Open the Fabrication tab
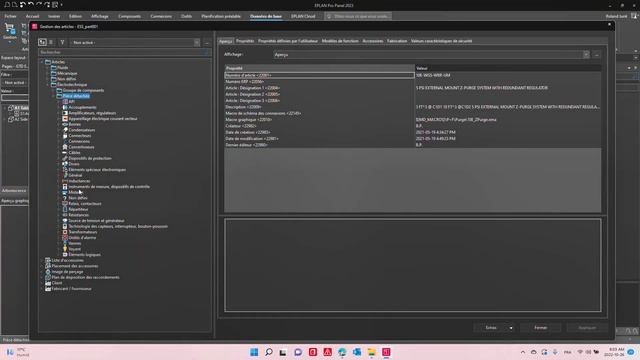This screenshot has width=640, height=360. click(397, 41)
